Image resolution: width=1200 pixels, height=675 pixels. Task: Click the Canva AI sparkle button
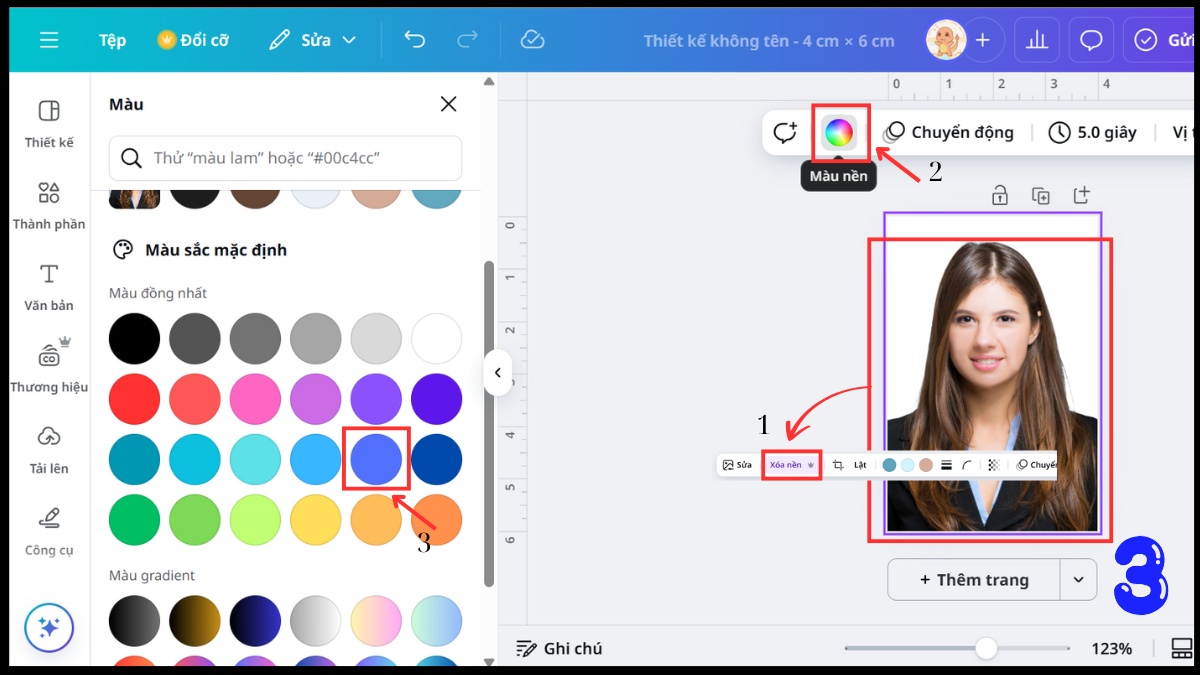49,627
